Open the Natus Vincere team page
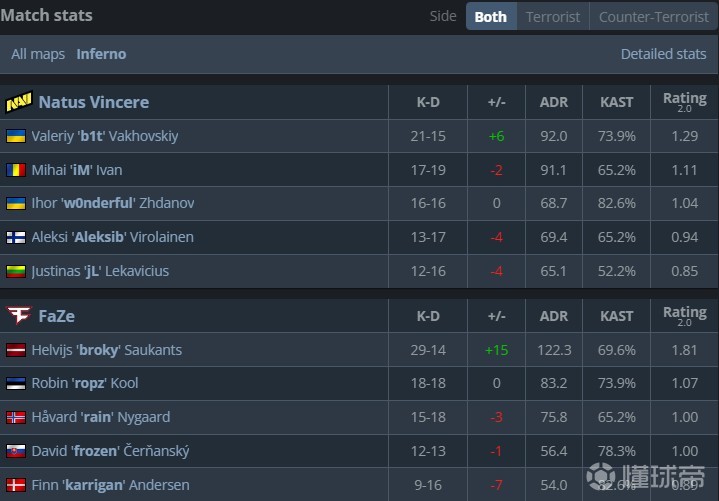This screenshot has width=719, height=501. 93,102
